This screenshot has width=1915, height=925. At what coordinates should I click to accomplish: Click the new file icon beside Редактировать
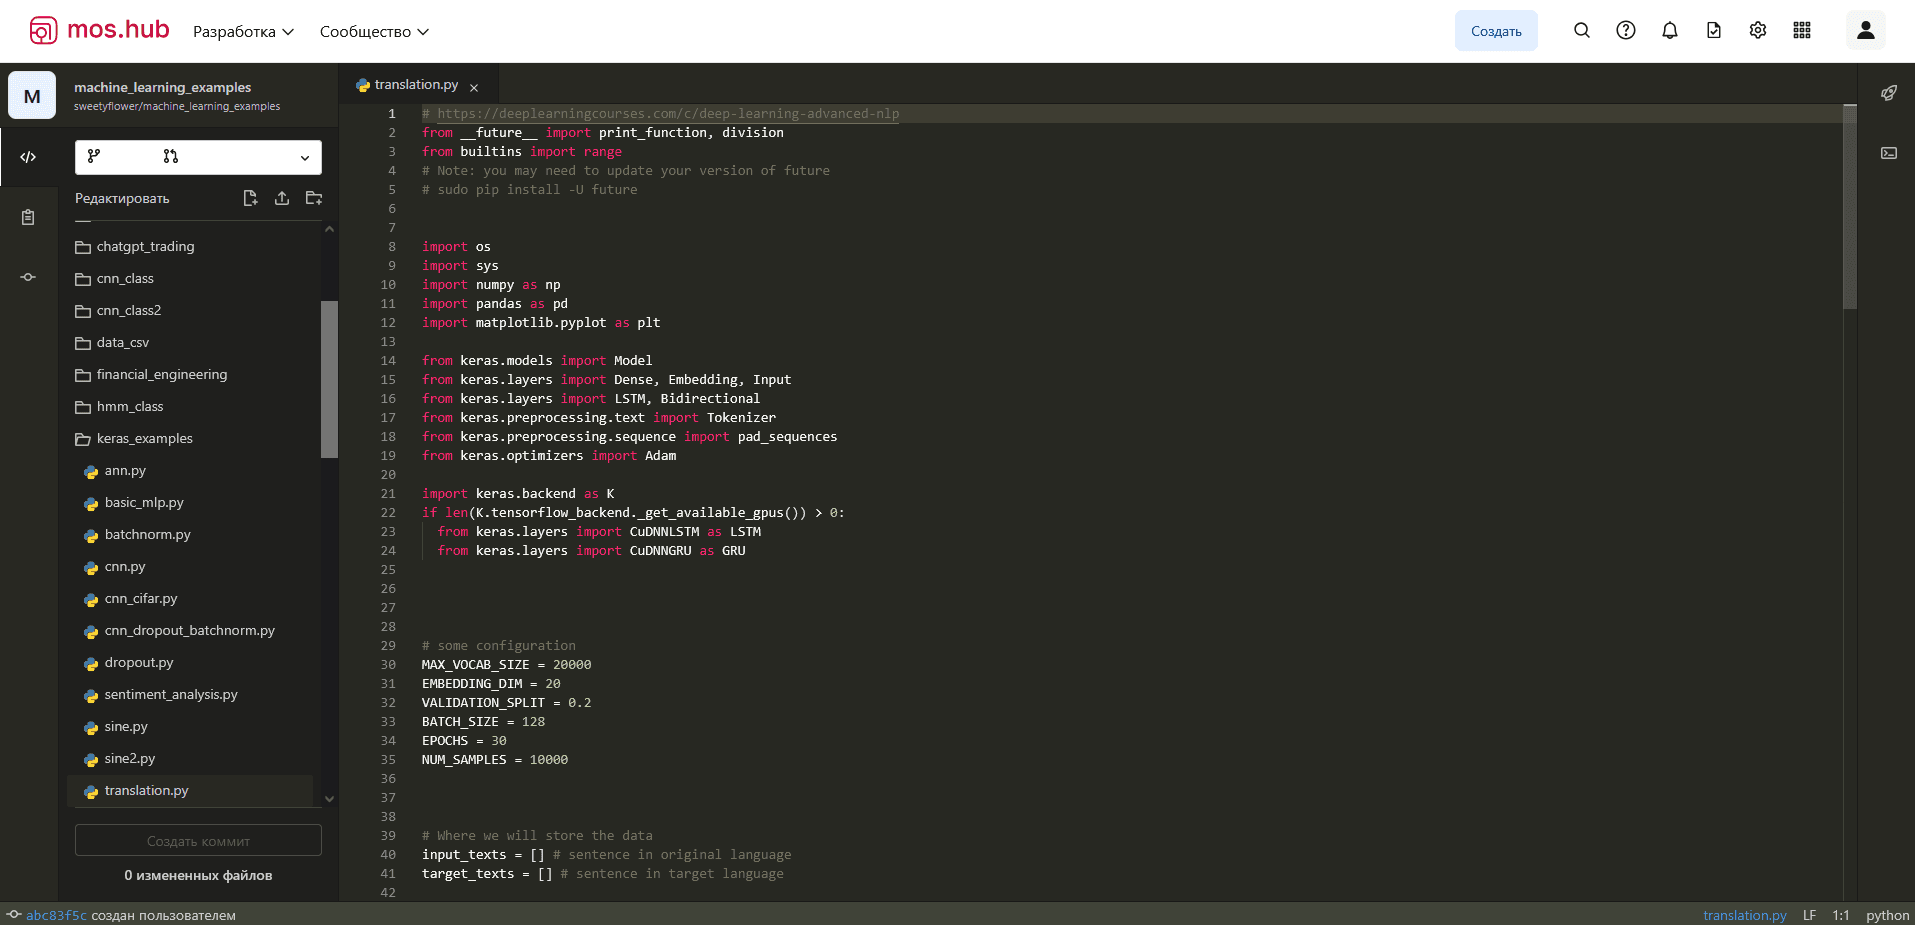pyautogui.click(x=250, y=198)
